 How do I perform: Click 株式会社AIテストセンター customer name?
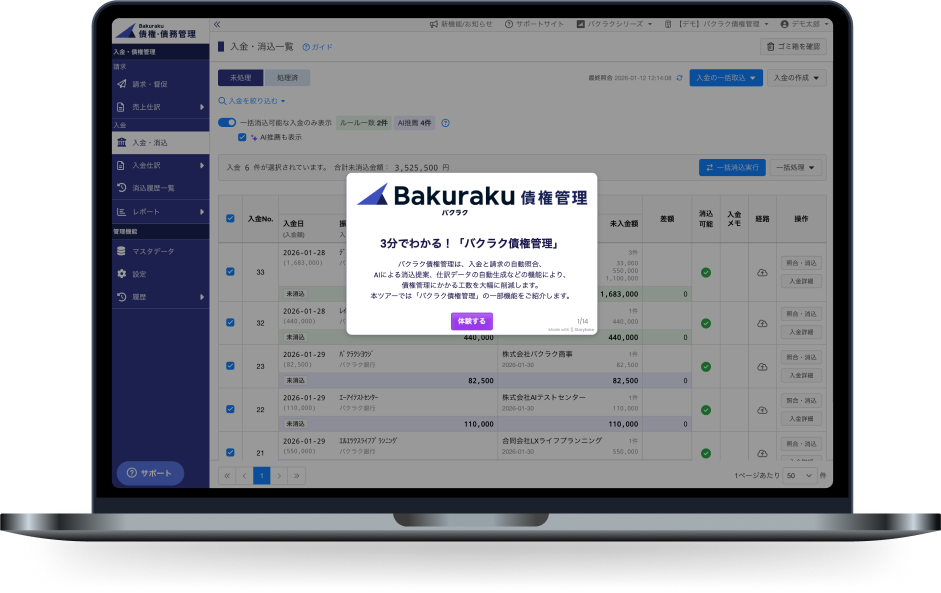tap(544, 397)
